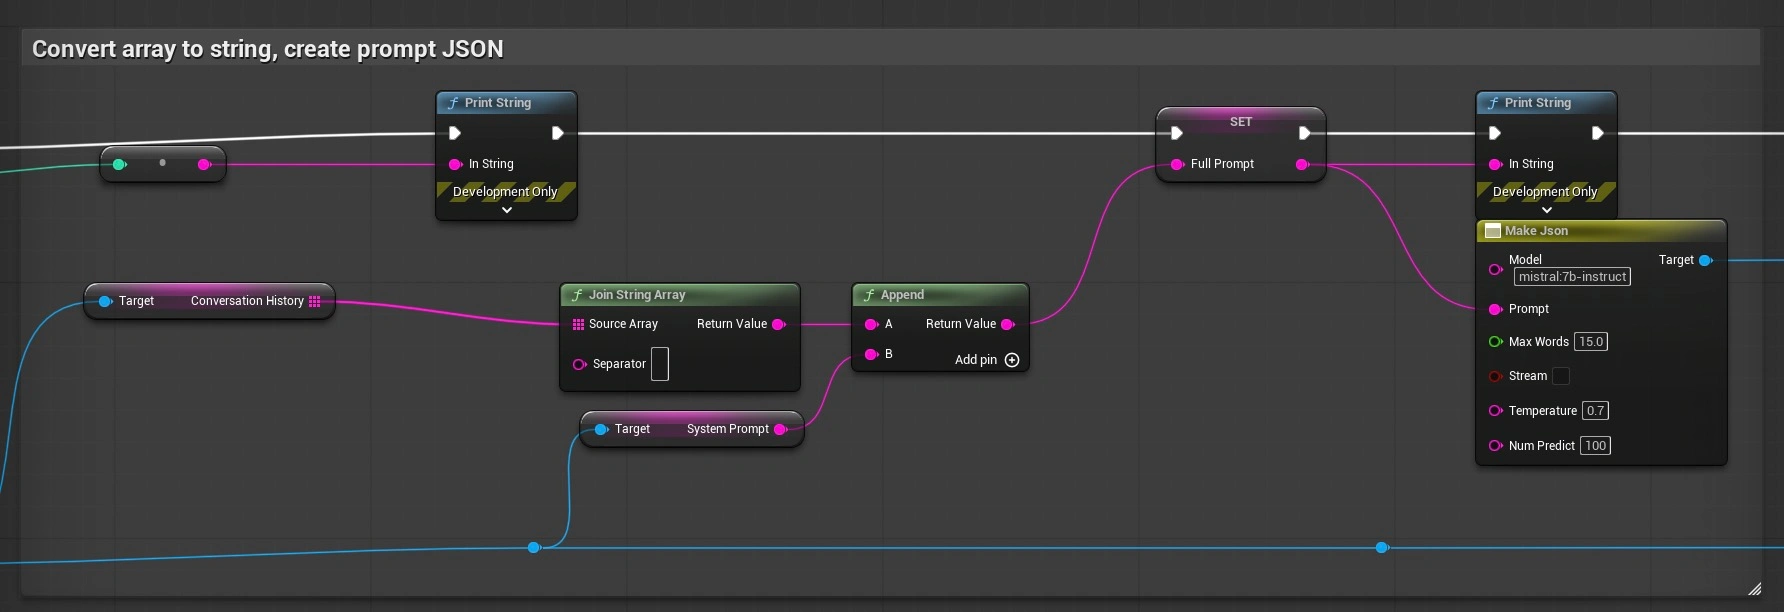
Task: Click into the Separator text field
Action: (660, 364)
